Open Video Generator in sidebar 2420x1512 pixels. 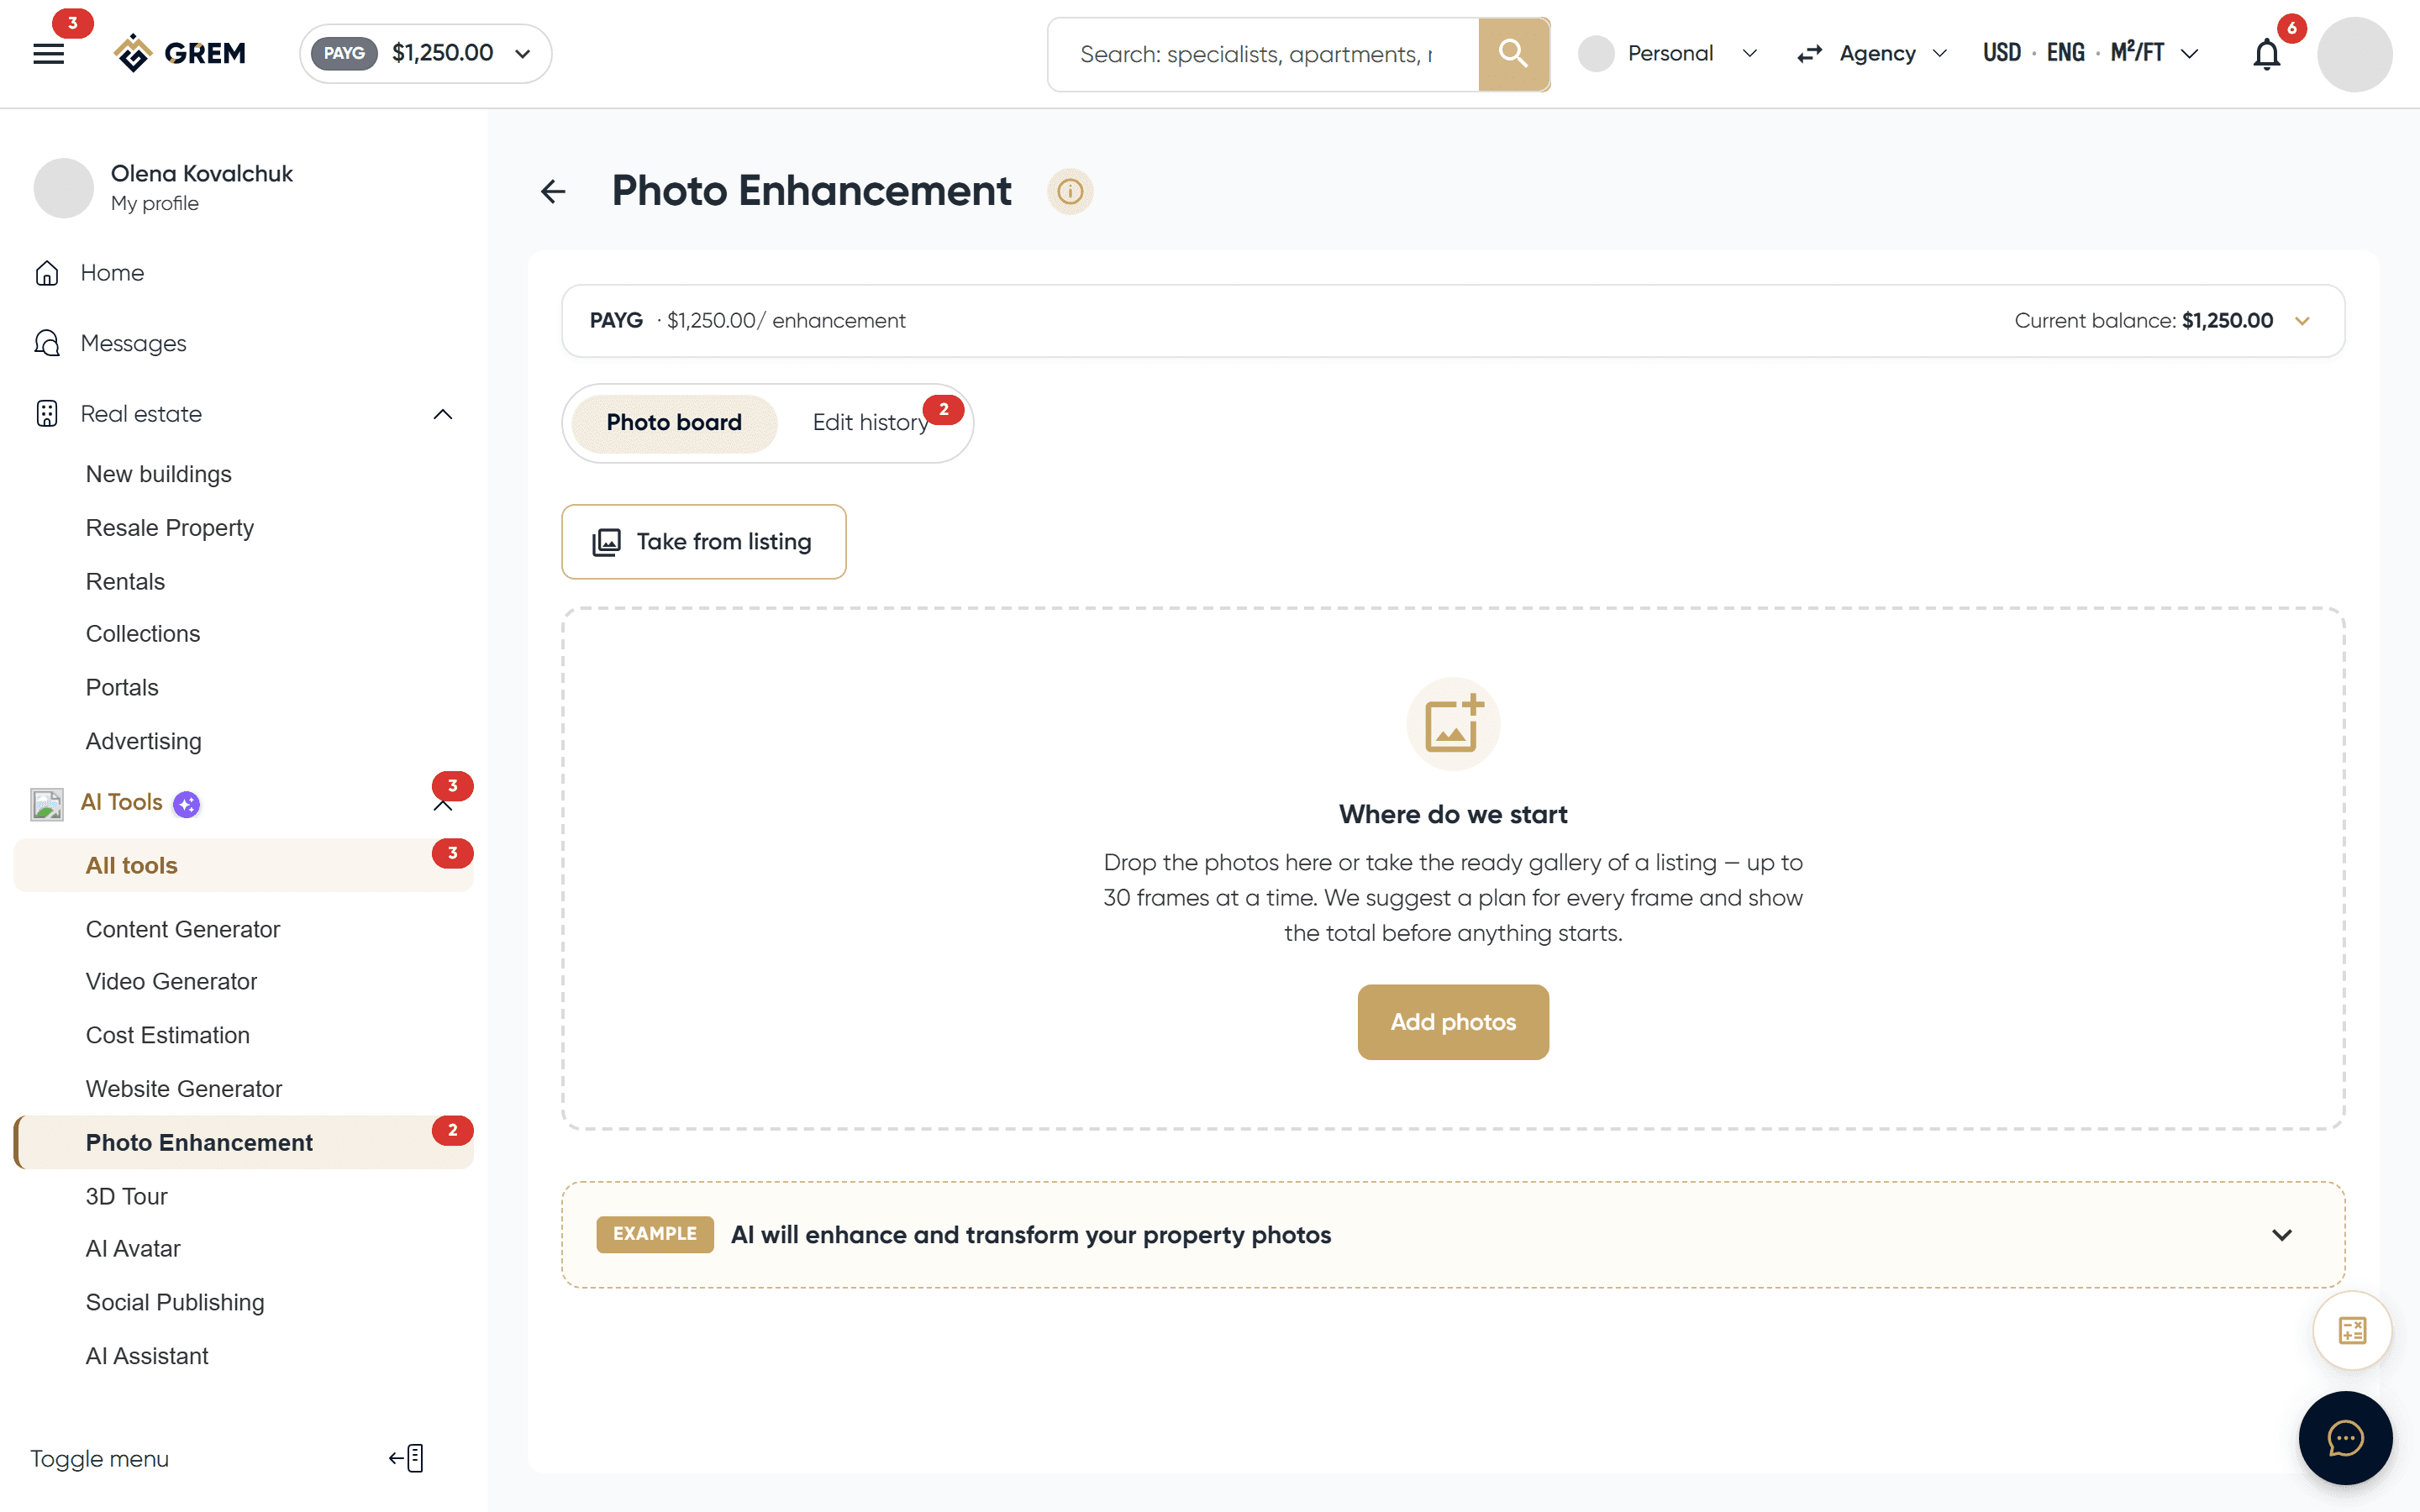172,982
